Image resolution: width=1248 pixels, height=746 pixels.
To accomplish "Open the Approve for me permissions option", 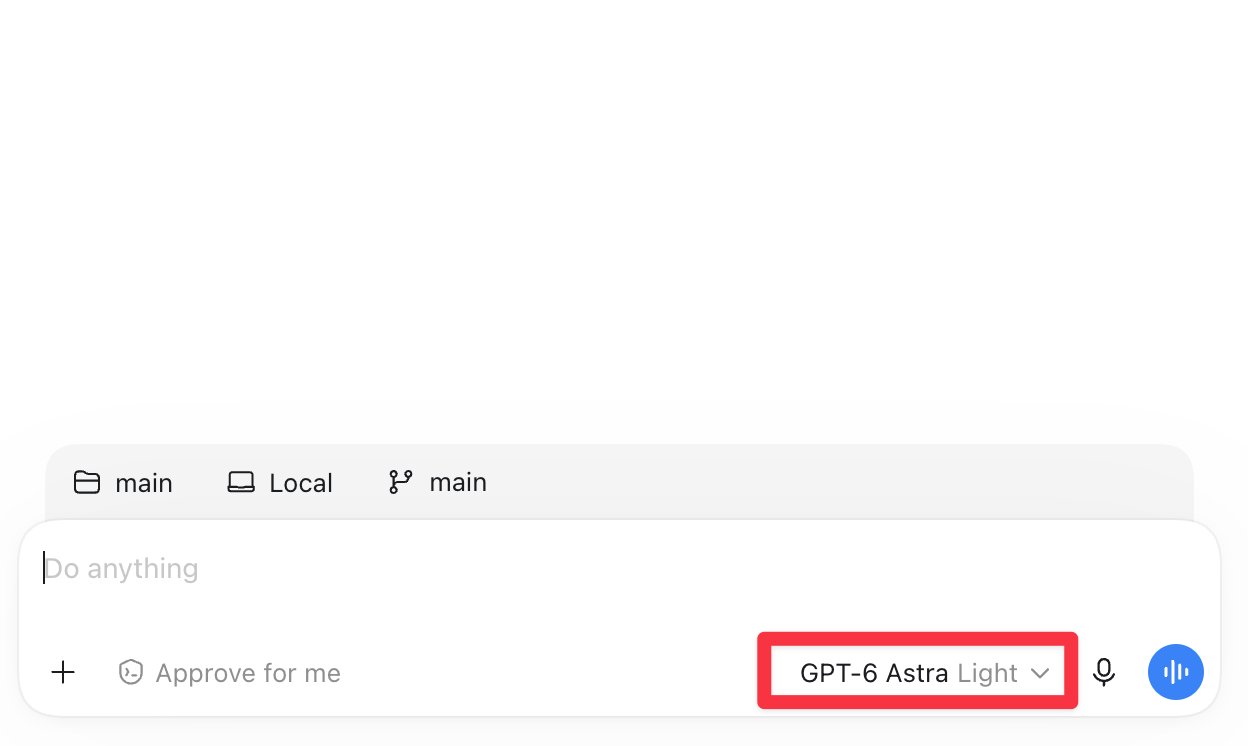I will (x=230, y=673).
